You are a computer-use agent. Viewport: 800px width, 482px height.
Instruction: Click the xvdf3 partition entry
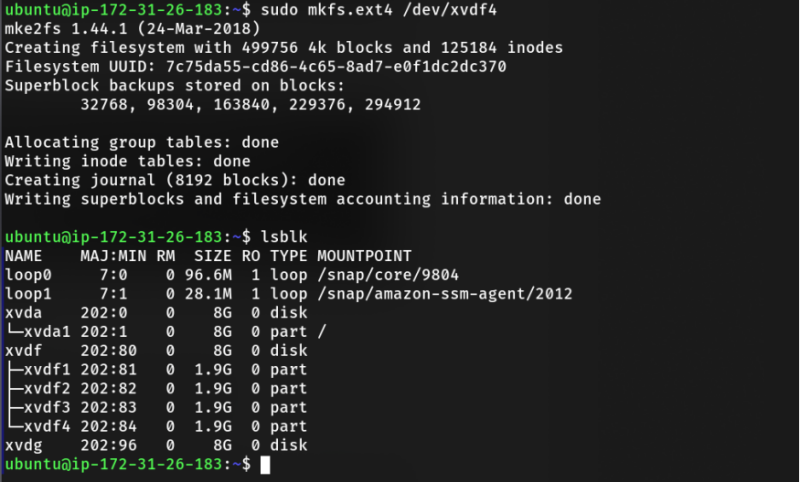(x=47, y=408)
